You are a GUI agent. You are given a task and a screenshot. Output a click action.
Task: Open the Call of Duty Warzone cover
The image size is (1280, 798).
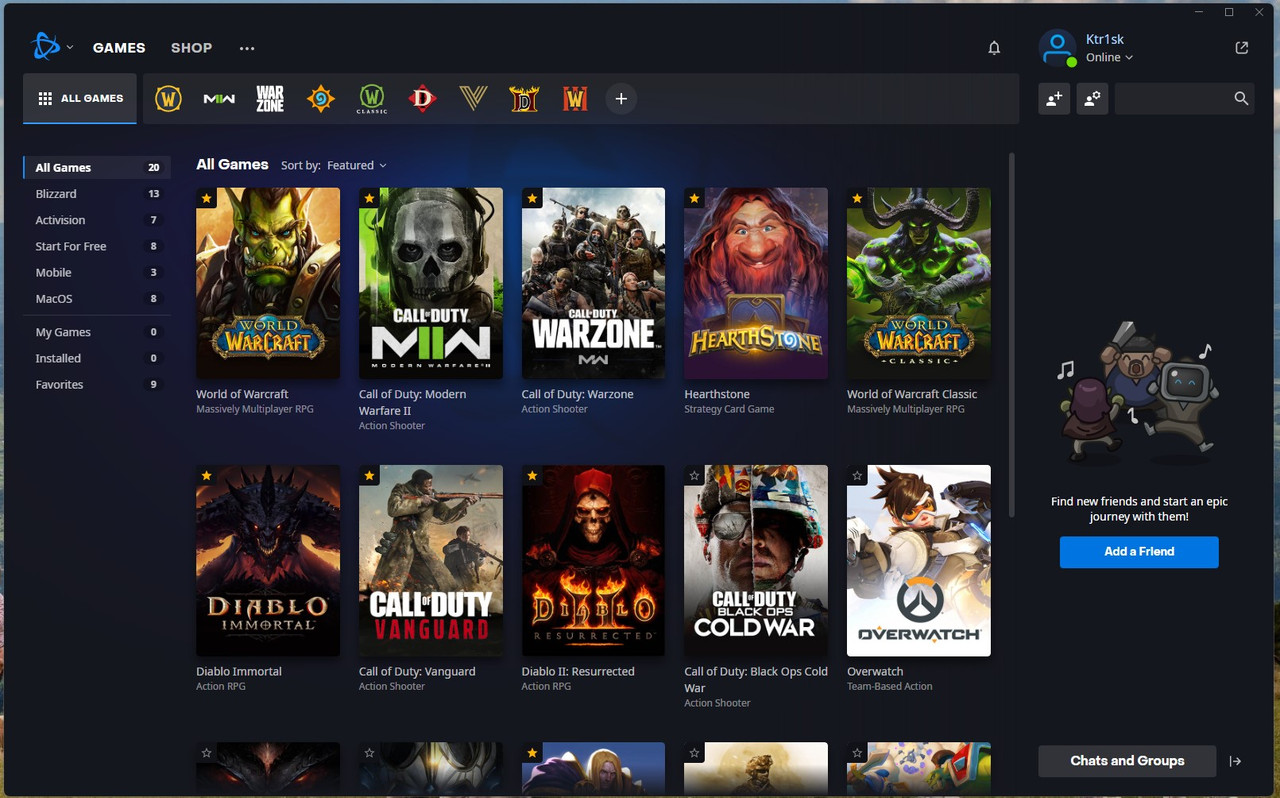593,283
